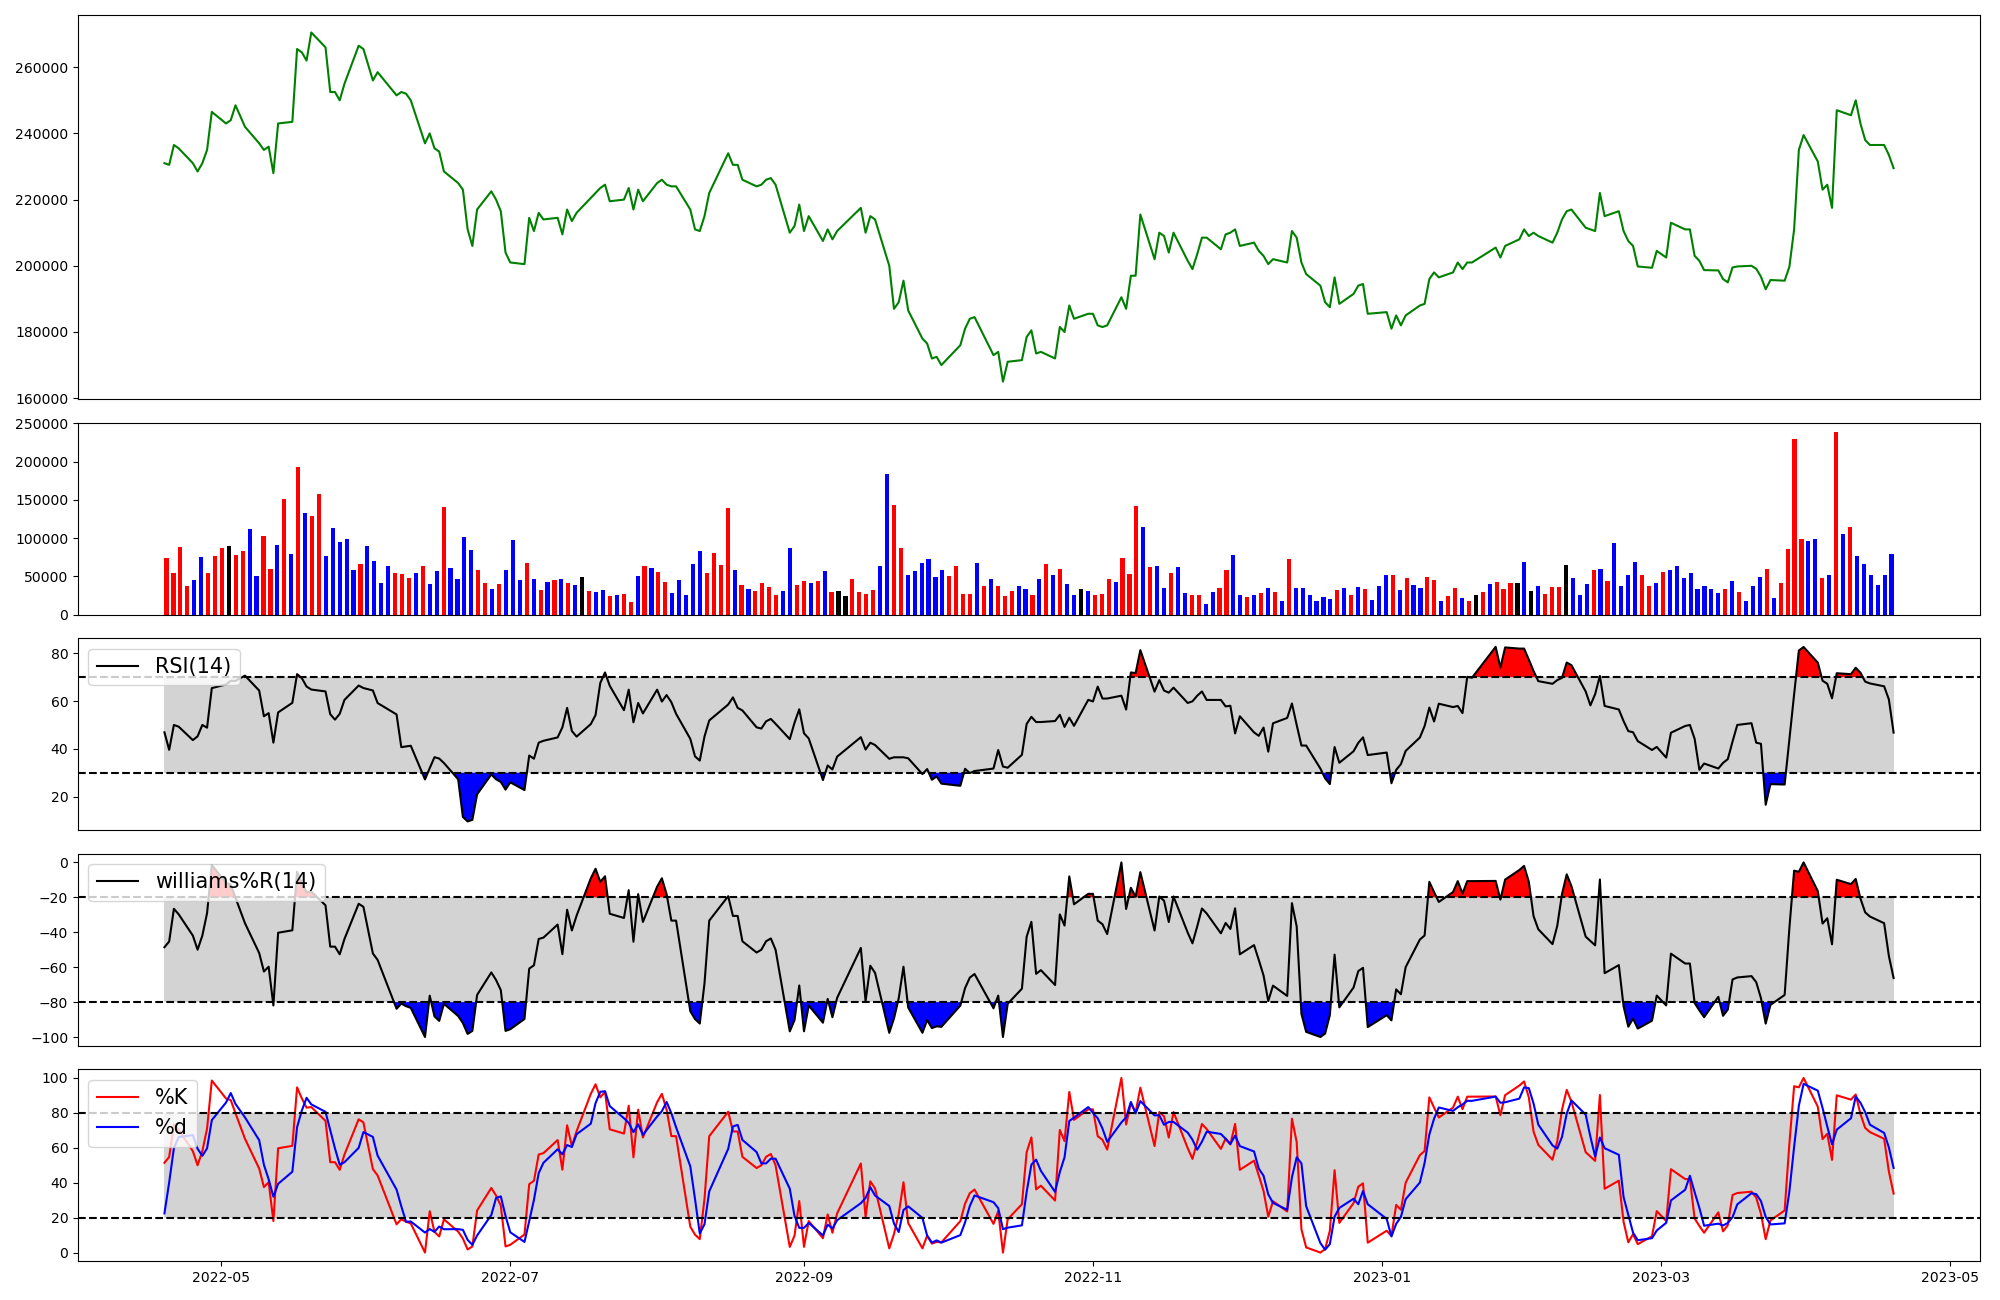Click the −60 tick on Williams %R axis

(x=52, y=968)
